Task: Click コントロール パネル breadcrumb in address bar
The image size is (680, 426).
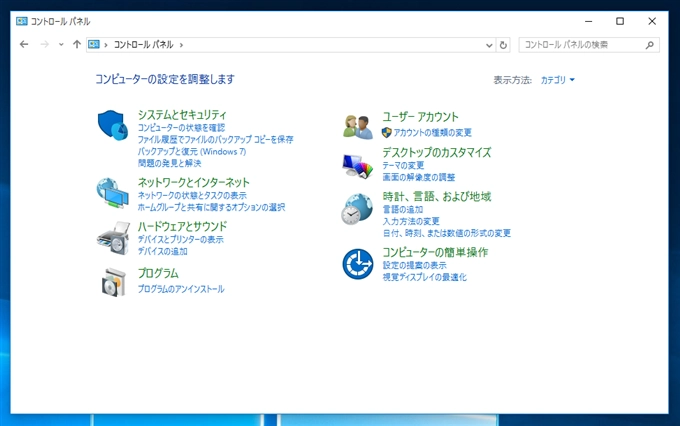Action: [144, 45]
